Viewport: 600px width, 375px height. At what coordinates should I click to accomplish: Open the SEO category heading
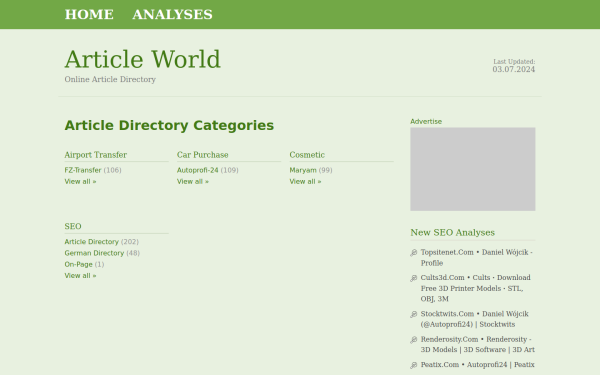(x=73, y=226)
